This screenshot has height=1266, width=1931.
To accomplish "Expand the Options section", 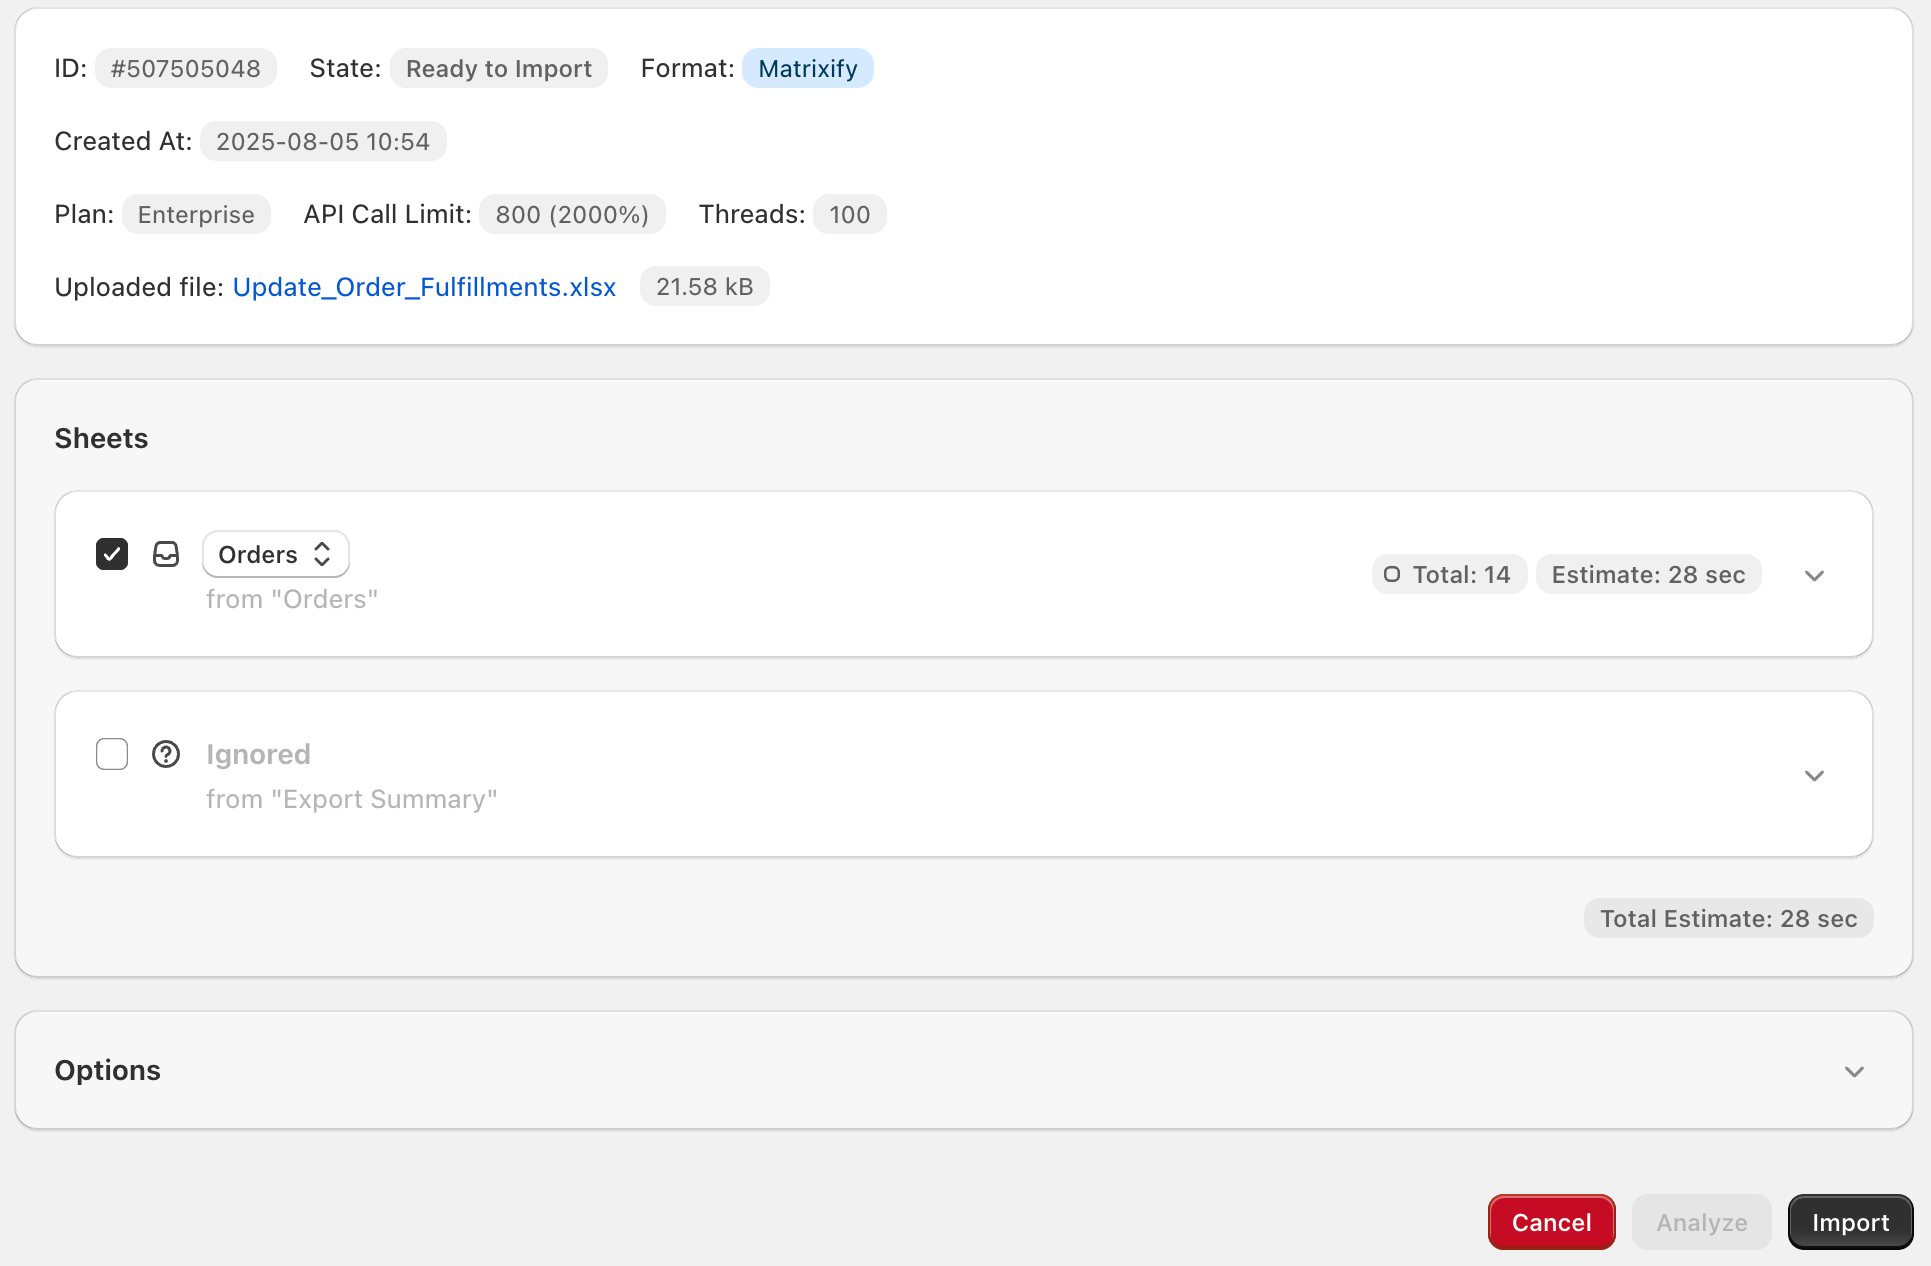I will (x=1854, y=1071).
